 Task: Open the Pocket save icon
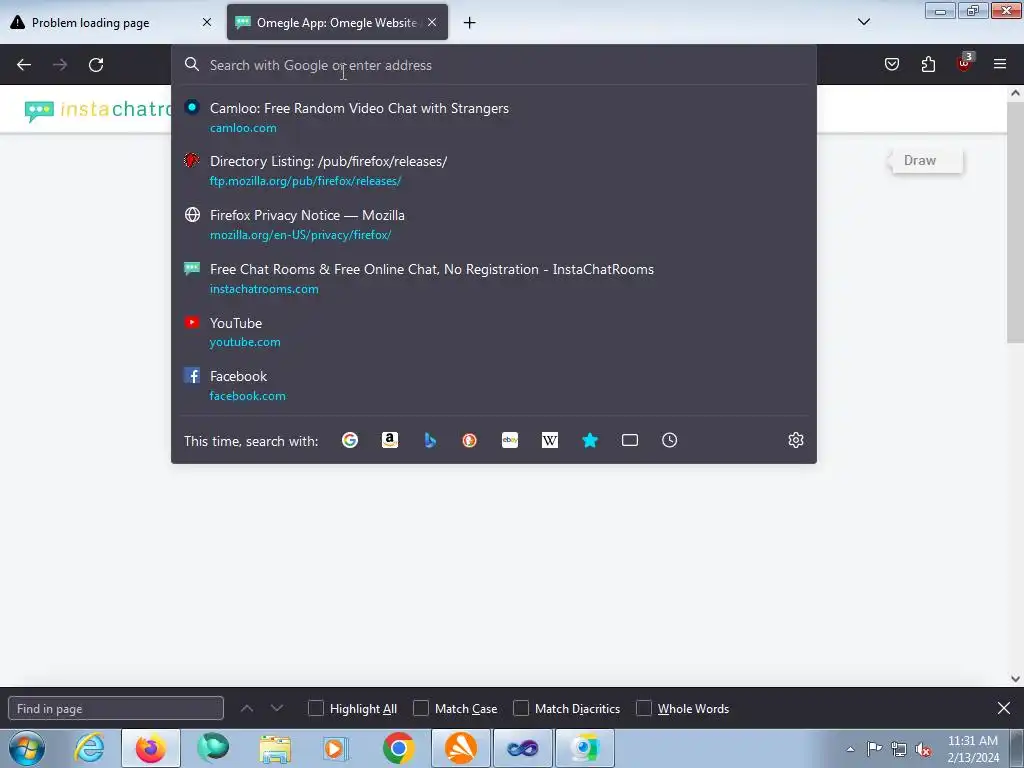(x=891, y=64)
